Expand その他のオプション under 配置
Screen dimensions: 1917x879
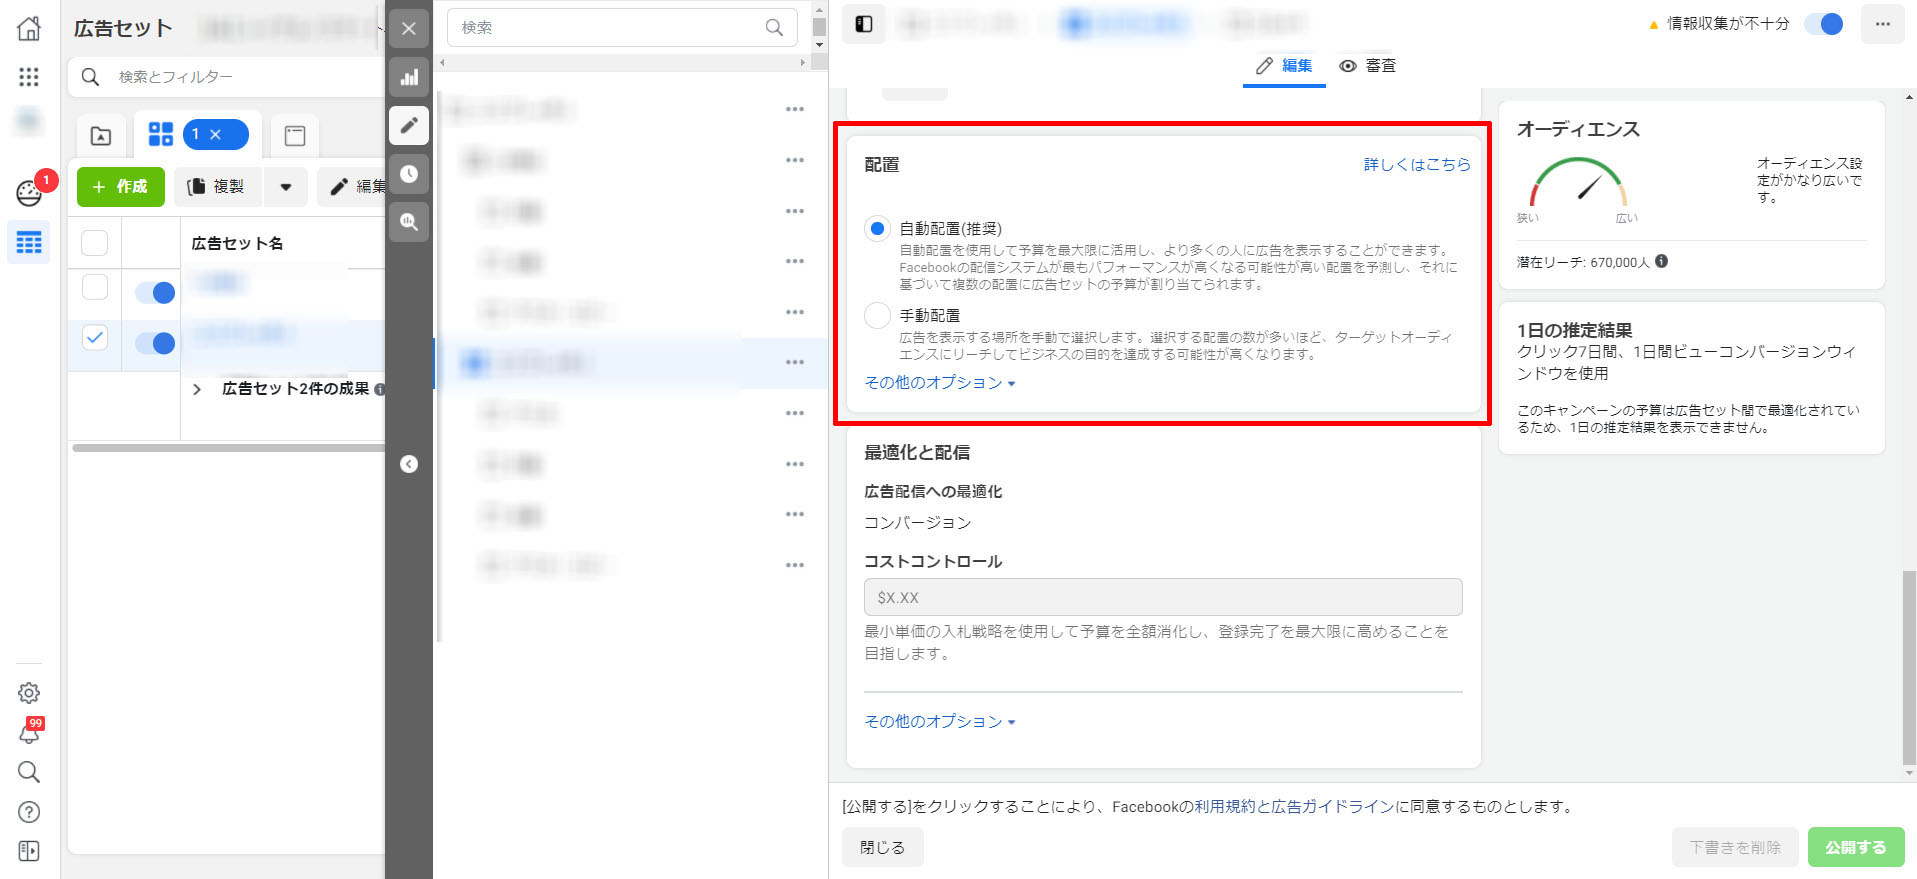point(940,383)
